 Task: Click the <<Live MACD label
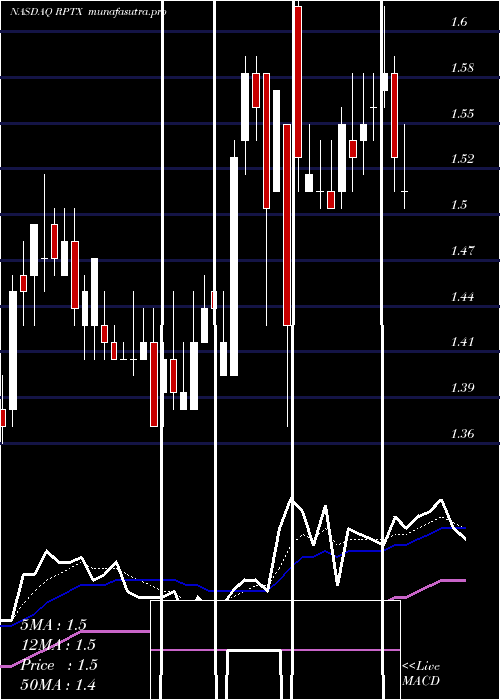421,674
